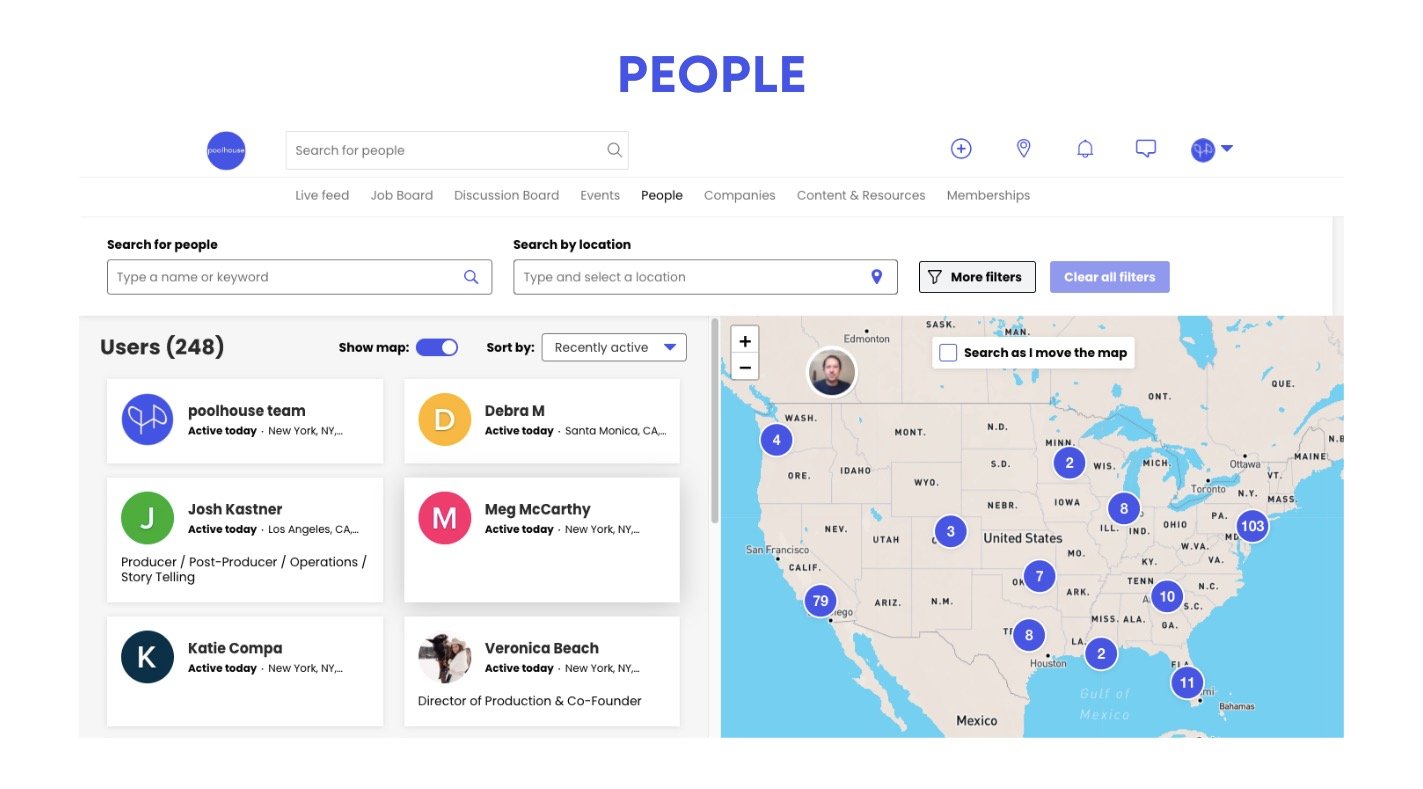1423x789 pixels.
Task: Expand the profile menu arrow
Action: click(1227, 149)
